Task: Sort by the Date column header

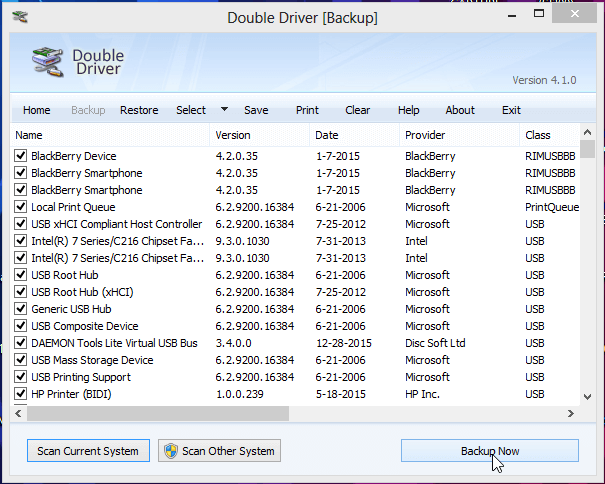Action: (355, 135)
